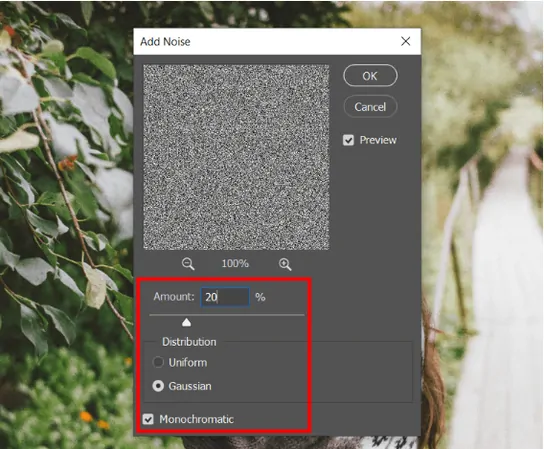Click the Amount label
This screenshot has height=449, width=544.
point(174,297)
